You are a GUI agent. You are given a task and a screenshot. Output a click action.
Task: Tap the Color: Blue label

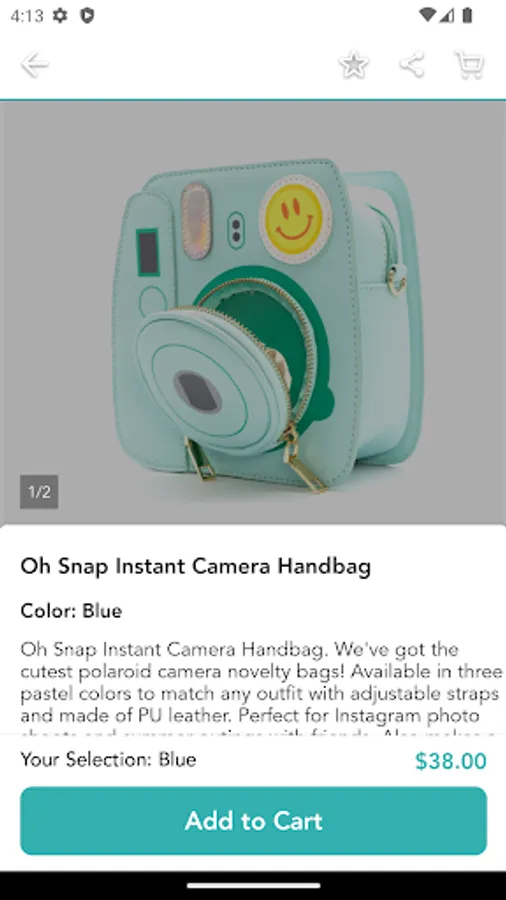(x=71, y=611)
